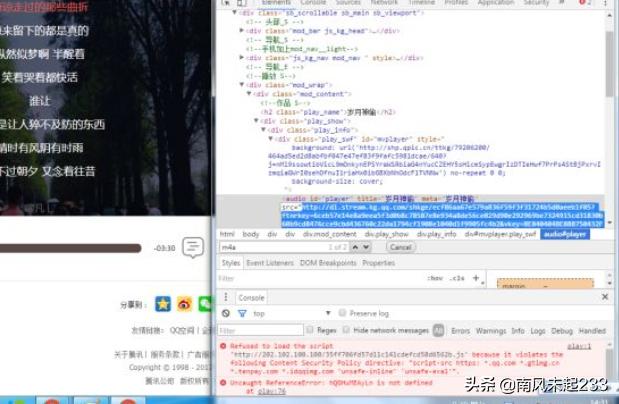This screenshot has height=404, width=619.
Task: Expand the mod_bar js_kg_head div node
Action: click(x=242, y=30)
